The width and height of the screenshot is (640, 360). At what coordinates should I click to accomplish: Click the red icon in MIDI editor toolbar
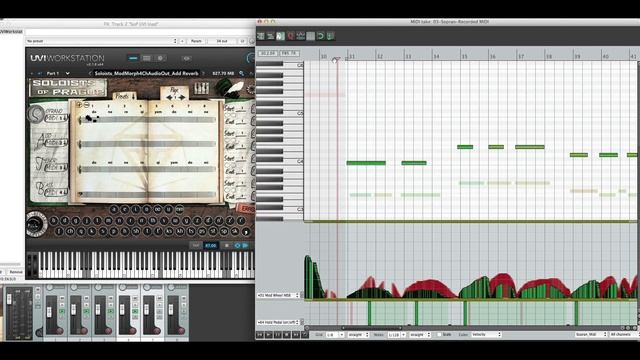[291, 36]
